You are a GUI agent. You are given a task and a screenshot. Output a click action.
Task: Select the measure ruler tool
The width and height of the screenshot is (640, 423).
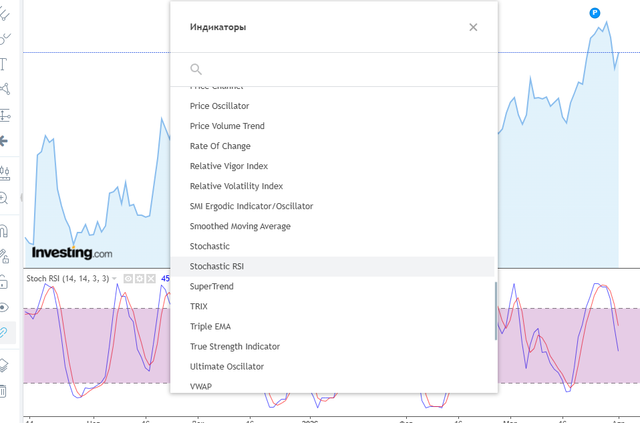point(4,116)
